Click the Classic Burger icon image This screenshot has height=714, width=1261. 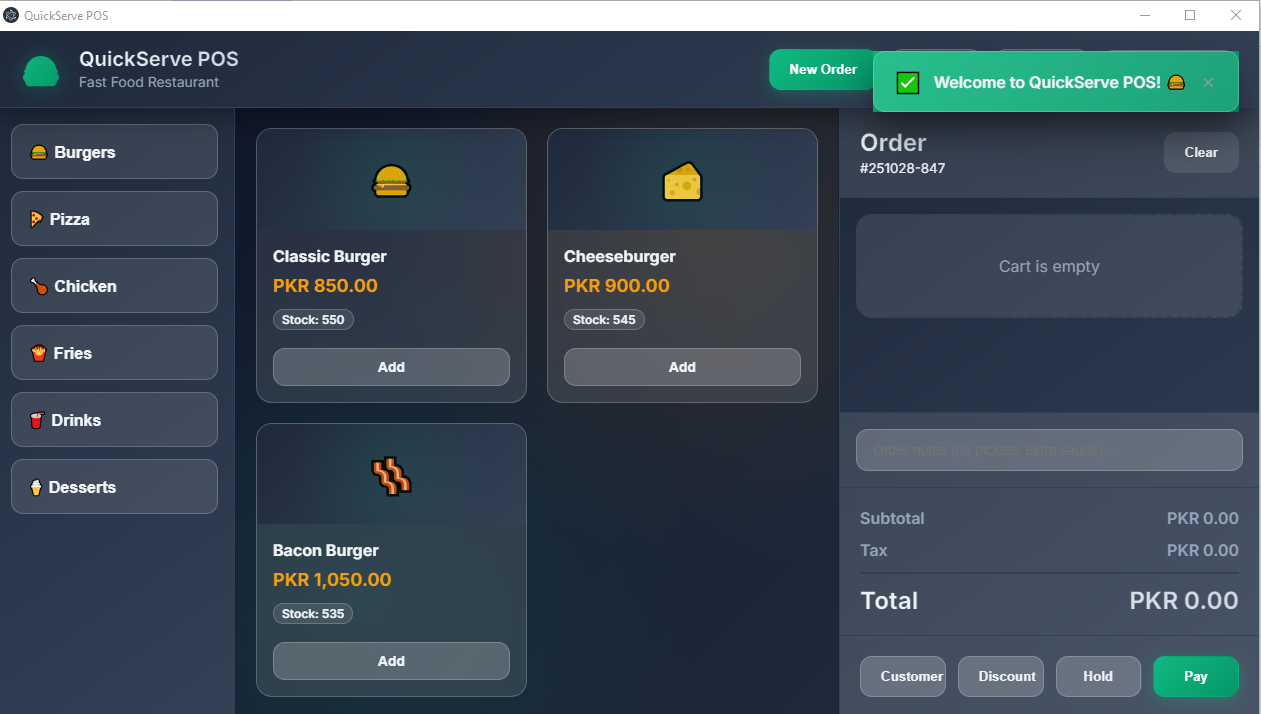pos(391,181)
